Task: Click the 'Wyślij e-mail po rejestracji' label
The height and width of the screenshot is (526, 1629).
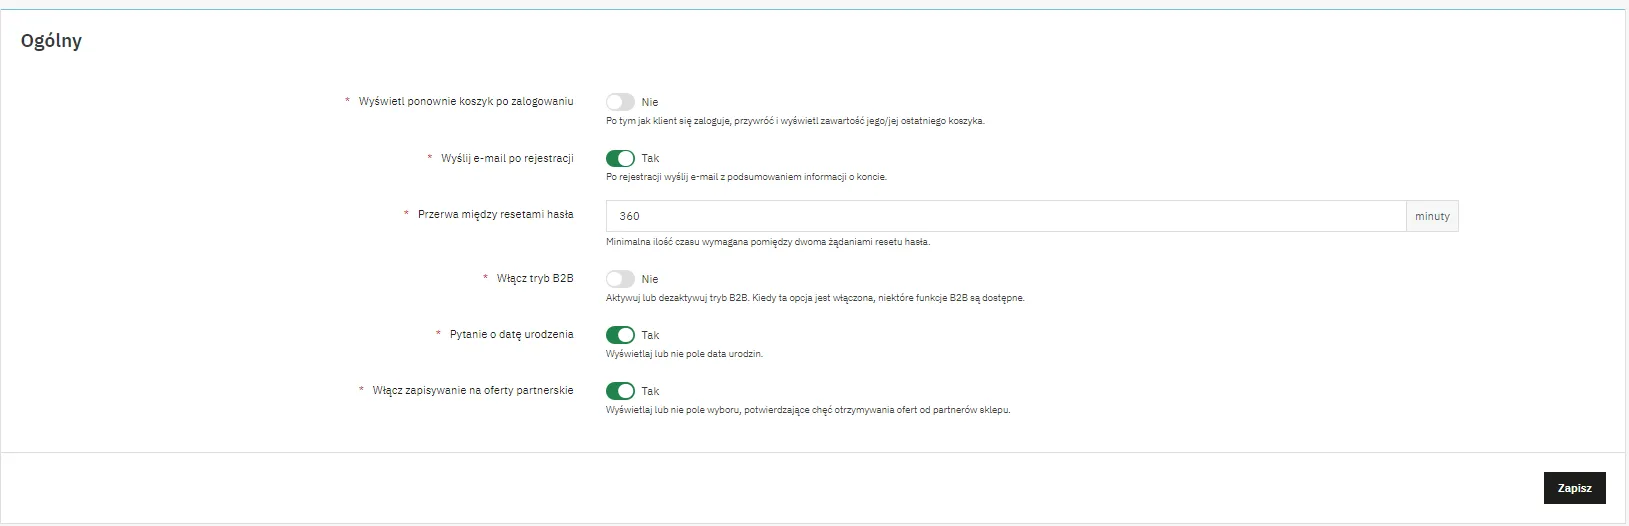Action: (507, 158)
